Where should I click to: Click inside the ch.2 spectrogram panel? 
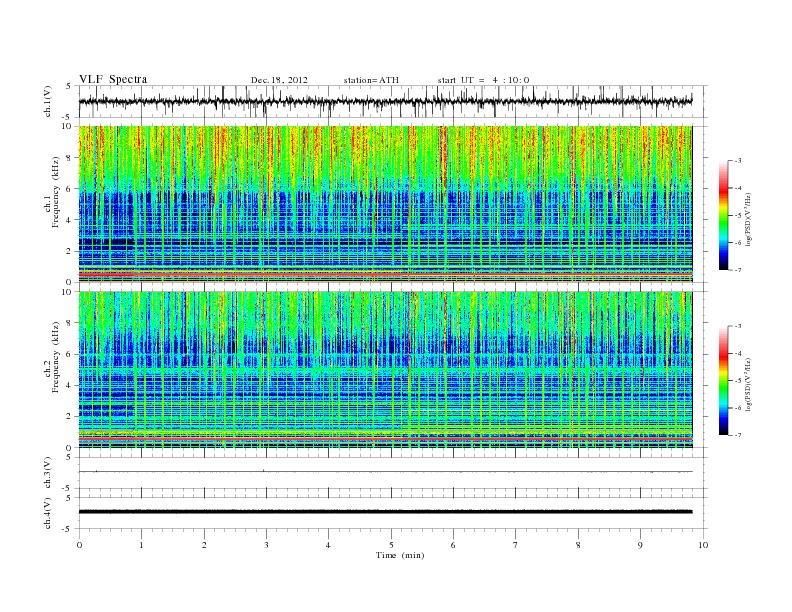385,370
